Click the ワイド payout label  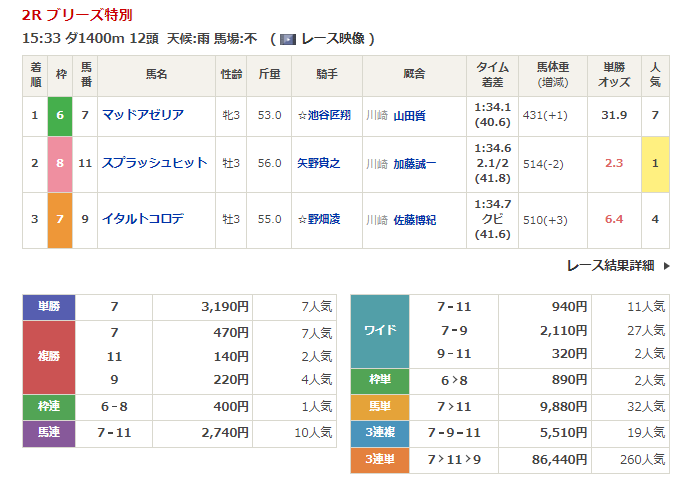(380, 331)
